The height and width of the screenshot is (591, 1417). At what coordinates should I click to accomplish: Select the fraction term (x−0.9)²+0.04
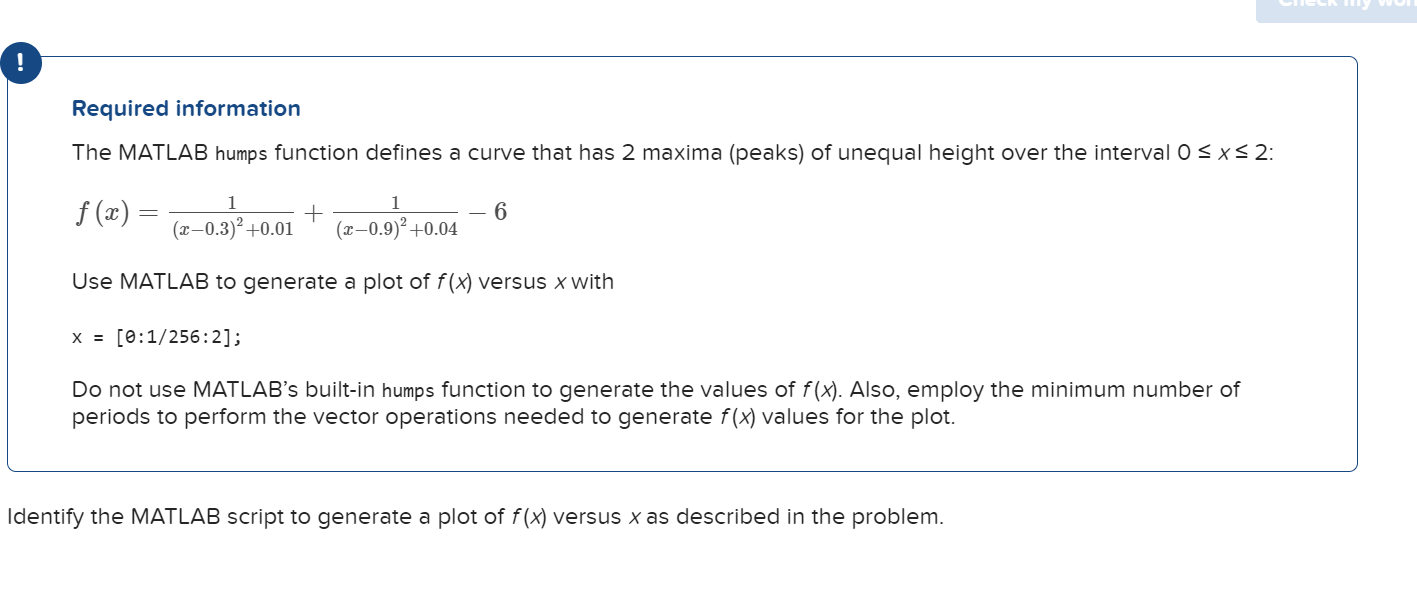click(396, 227)
